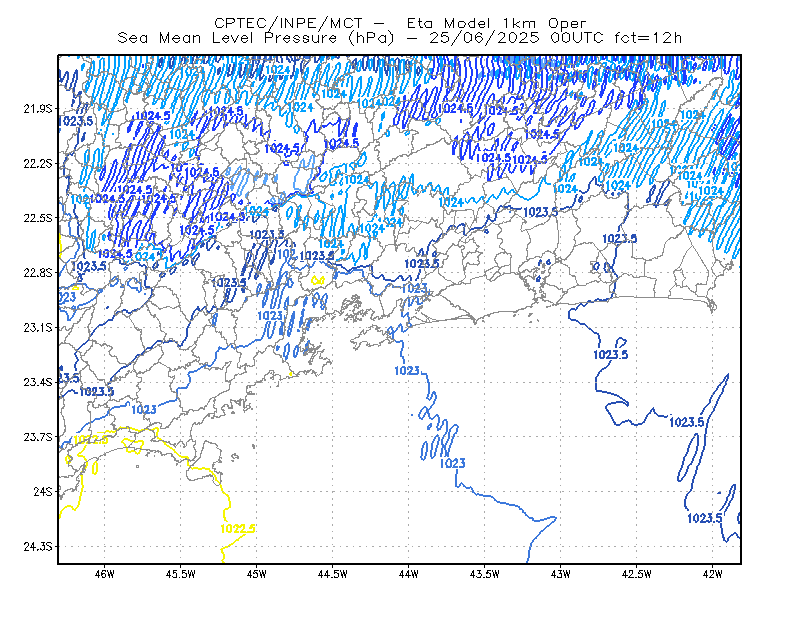Click the '42W' longitude axis label
This screenshot has width=800, height=618.
coord(713,574)
